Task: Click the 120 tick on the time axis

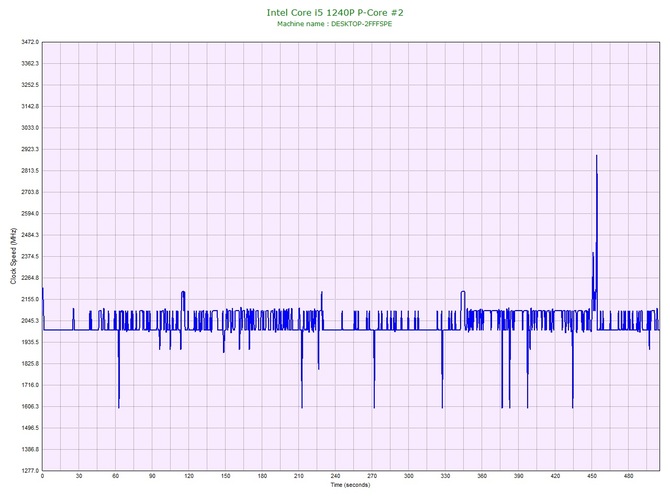Action: [189, 476]
